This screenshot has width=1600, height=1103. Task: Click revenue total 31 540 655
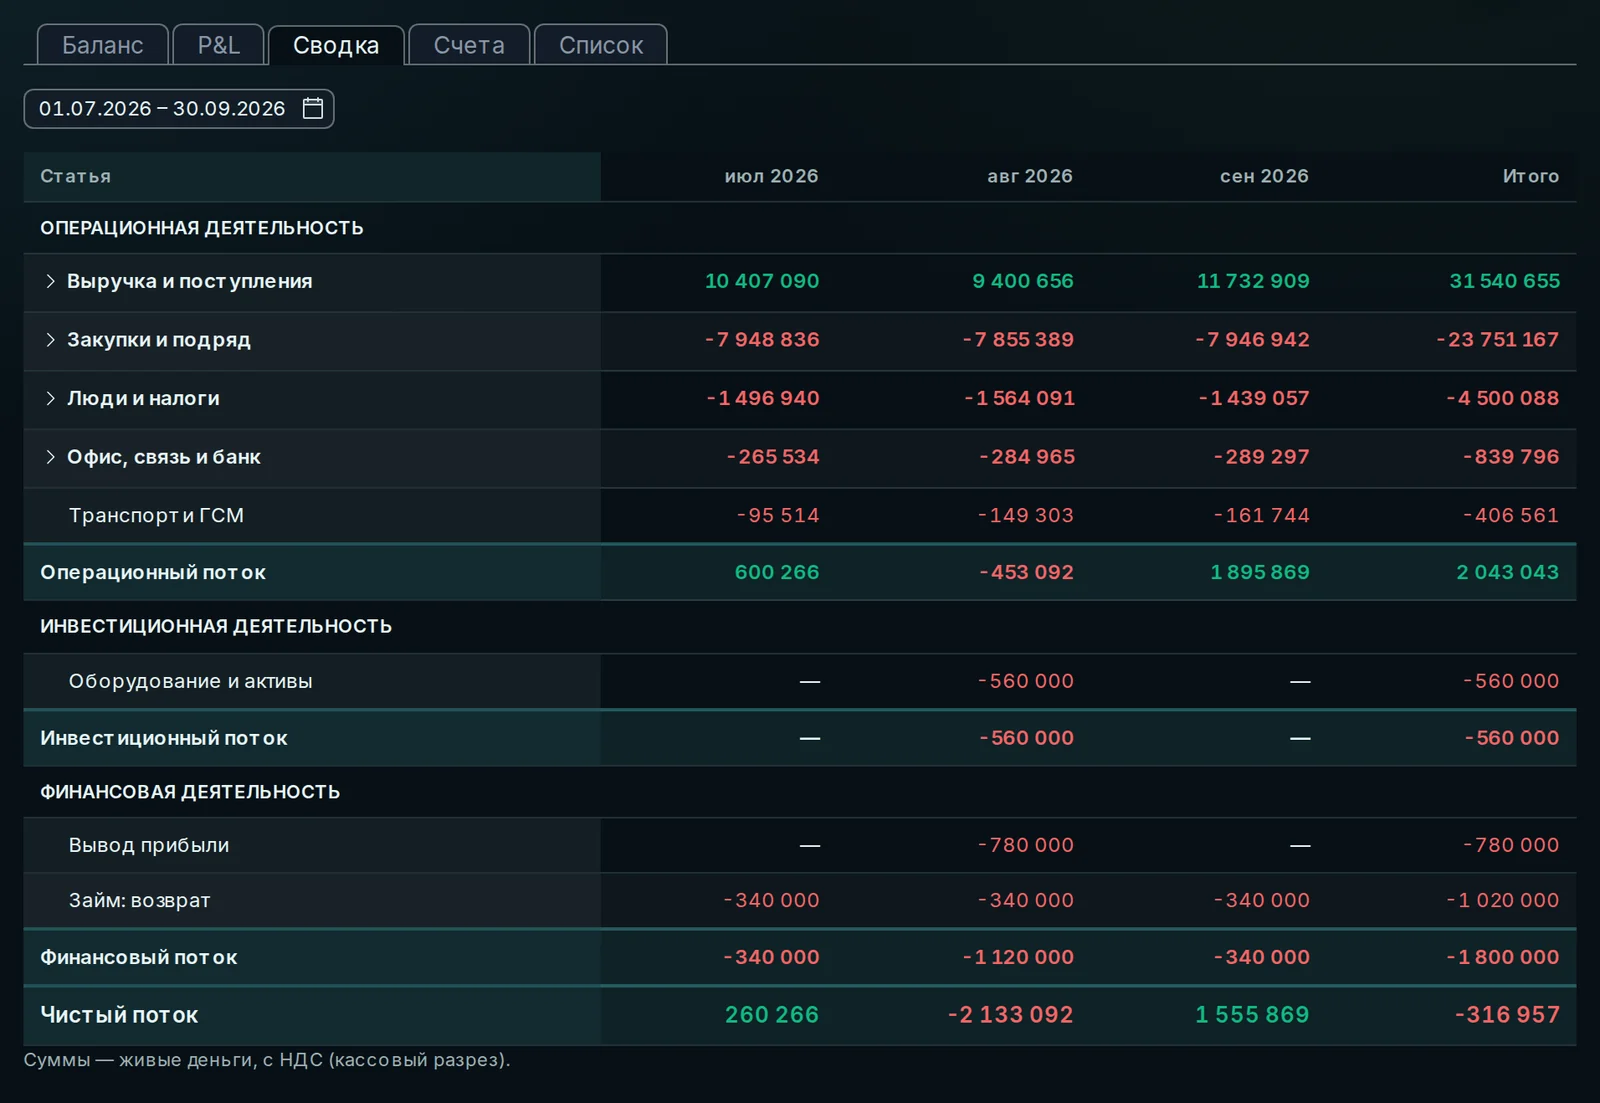(1504, 281)
